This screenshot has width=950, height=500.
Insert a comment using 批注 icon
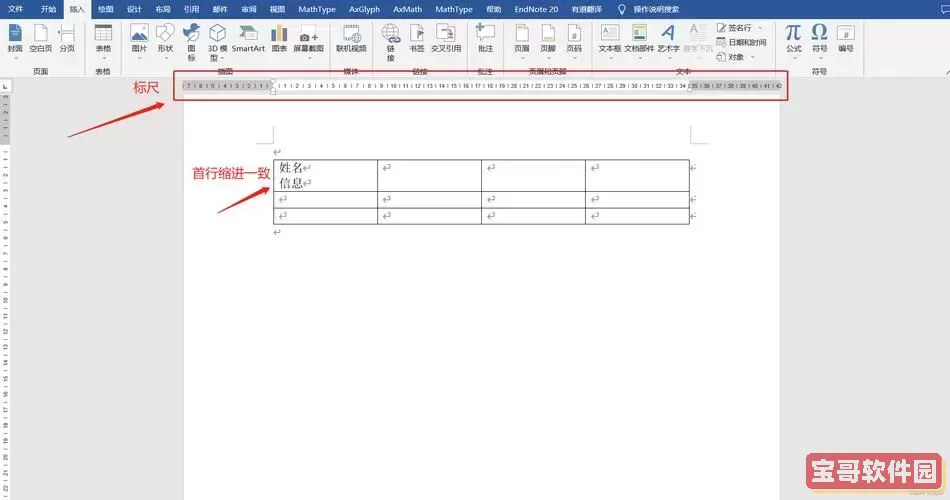coord(485,38)
